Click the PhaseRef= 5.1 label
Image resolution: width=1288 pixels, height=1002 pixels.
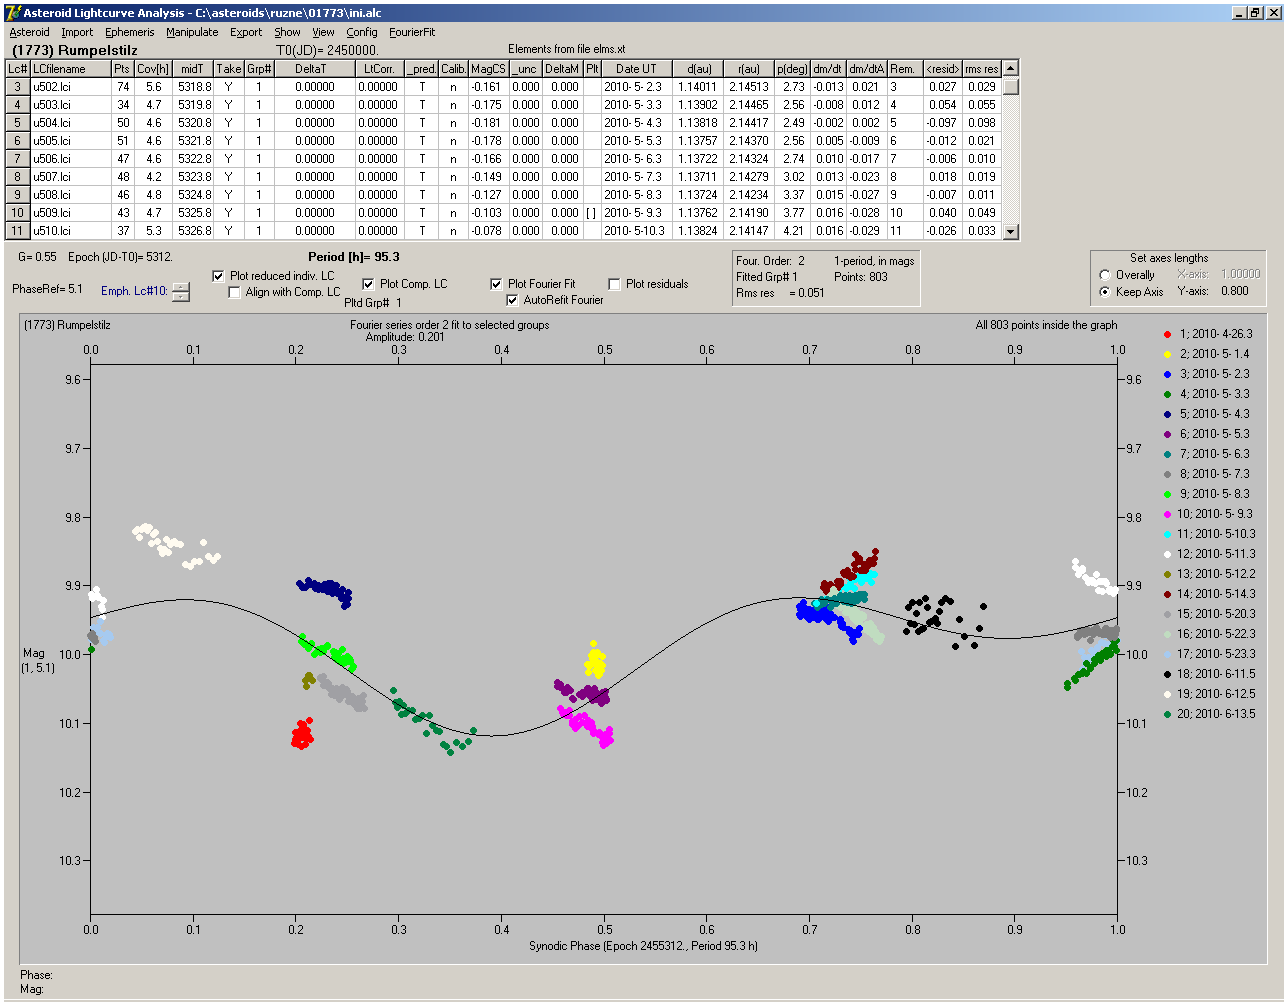point(47,290)
